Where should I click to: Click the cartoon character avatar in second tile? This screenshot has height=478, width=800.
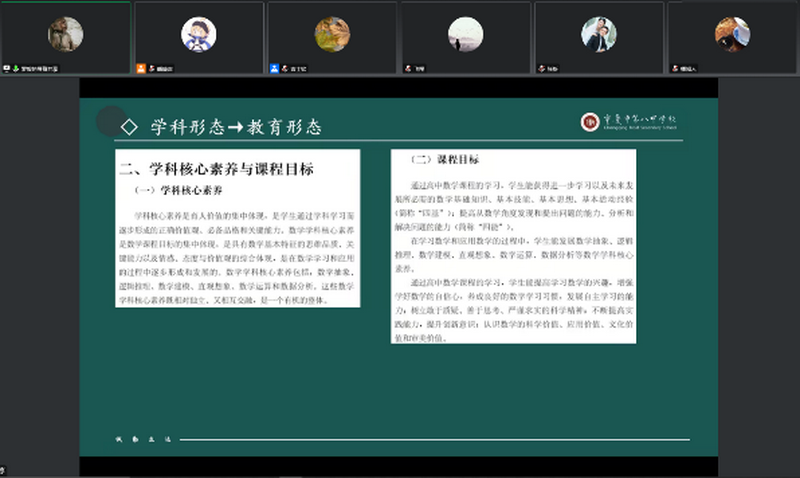[198, 34]
